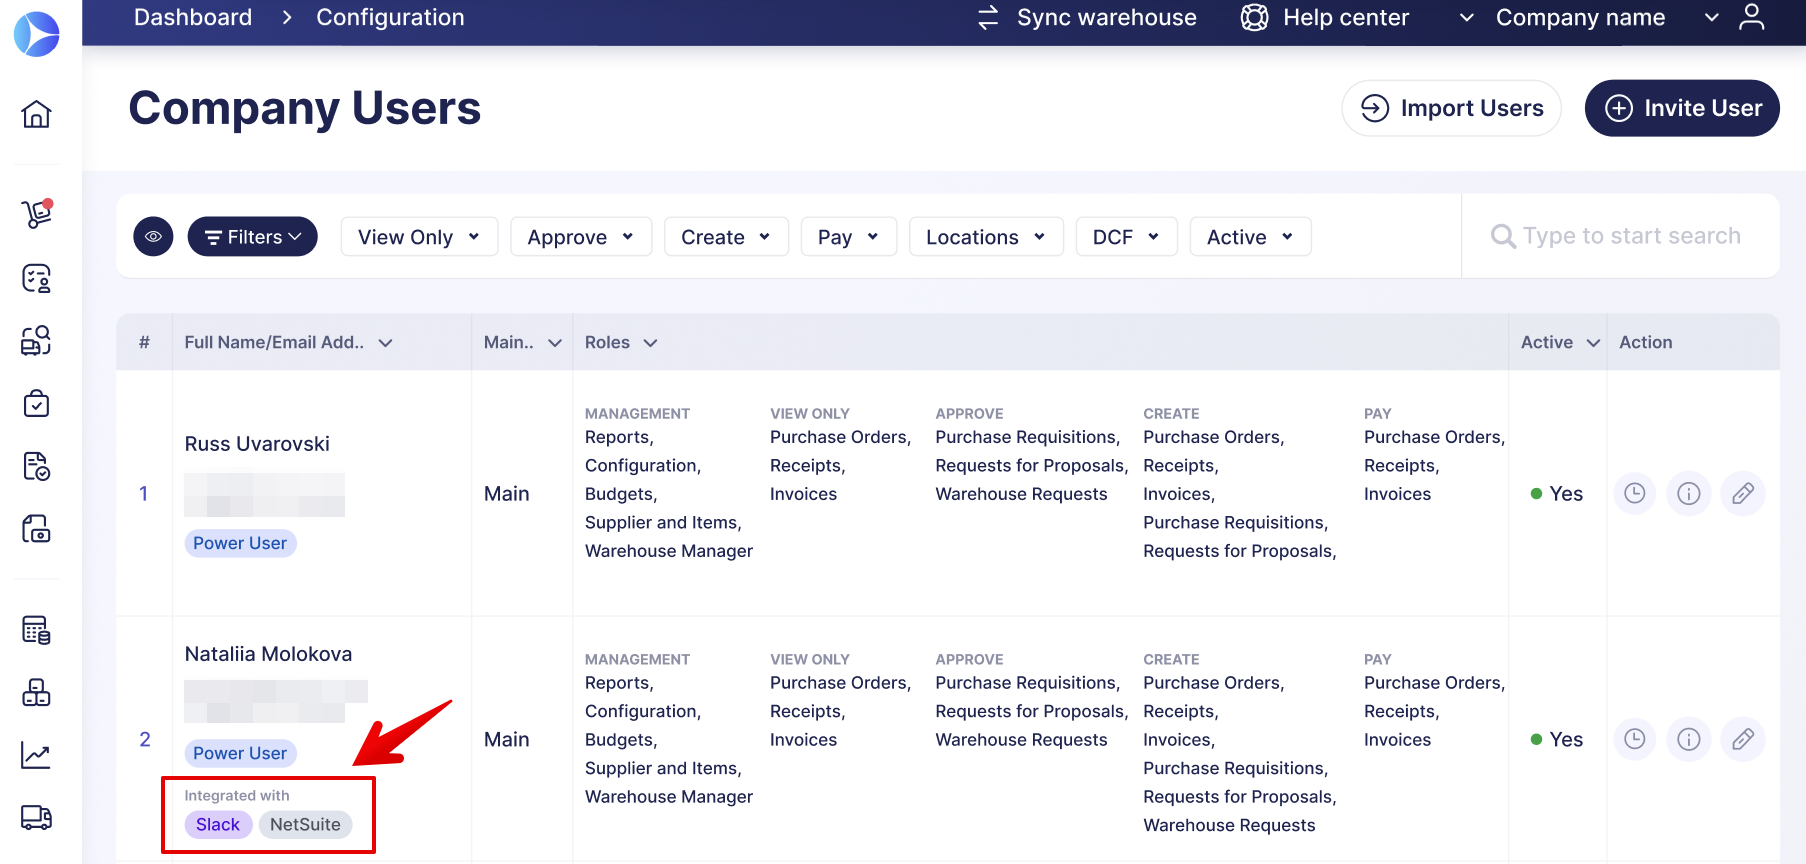Click the Slack integration badge
1806x864 pixels.
pyautogui.click(x=217, y=824)
